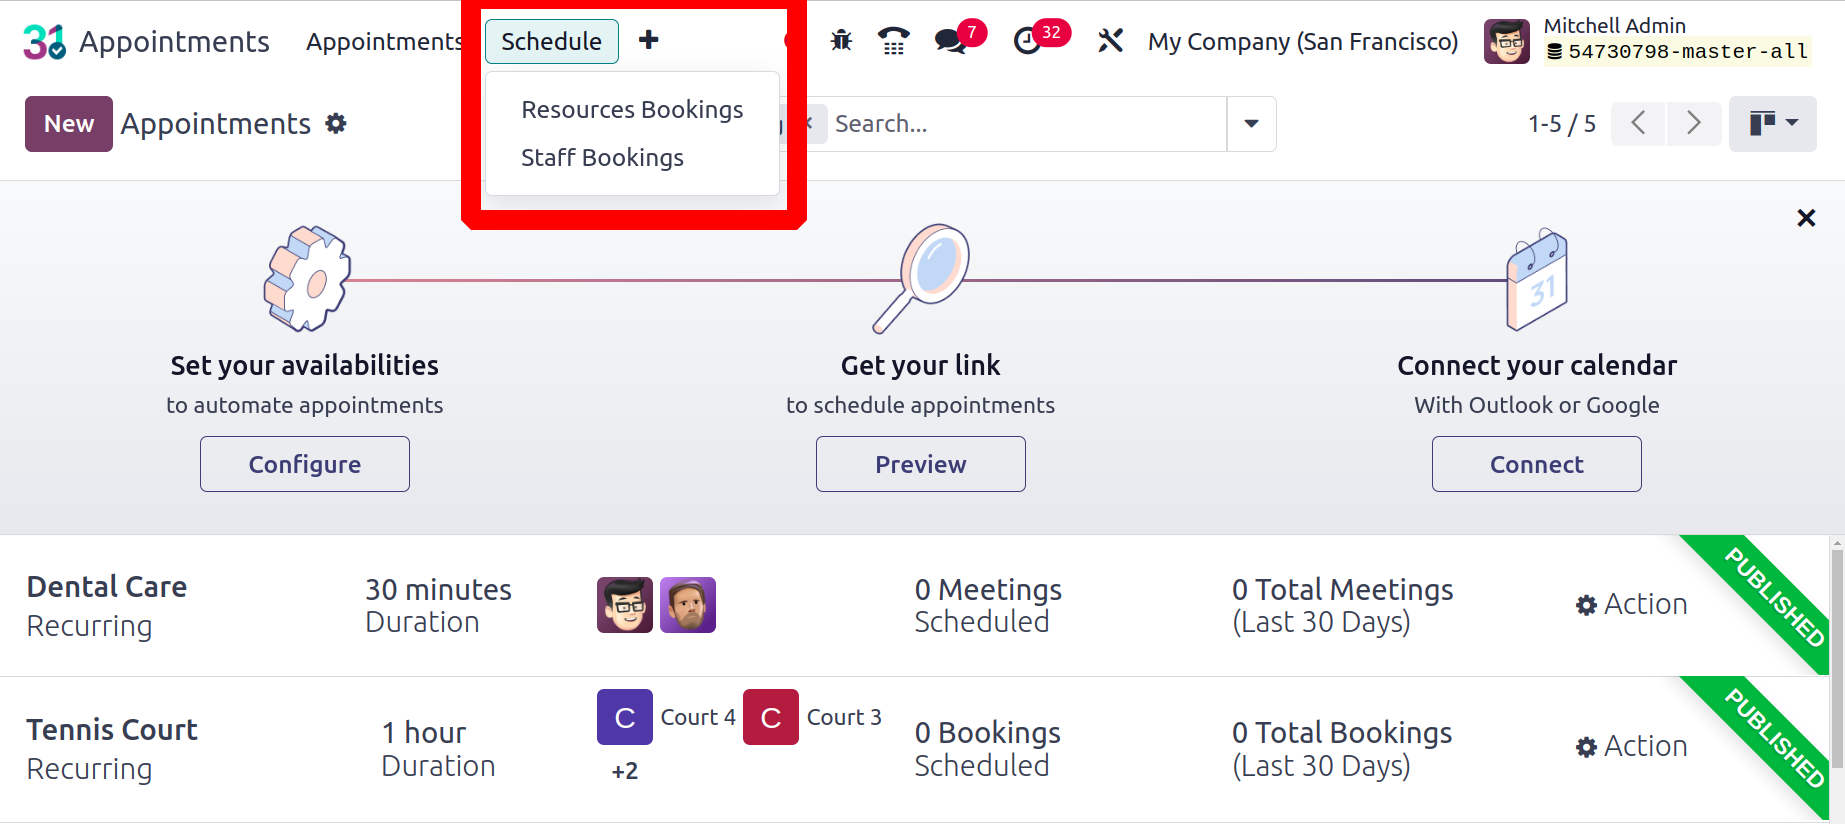Go to next page with right arrow
This screenshot has height=824, width=1845.
tap(1693, 123)
